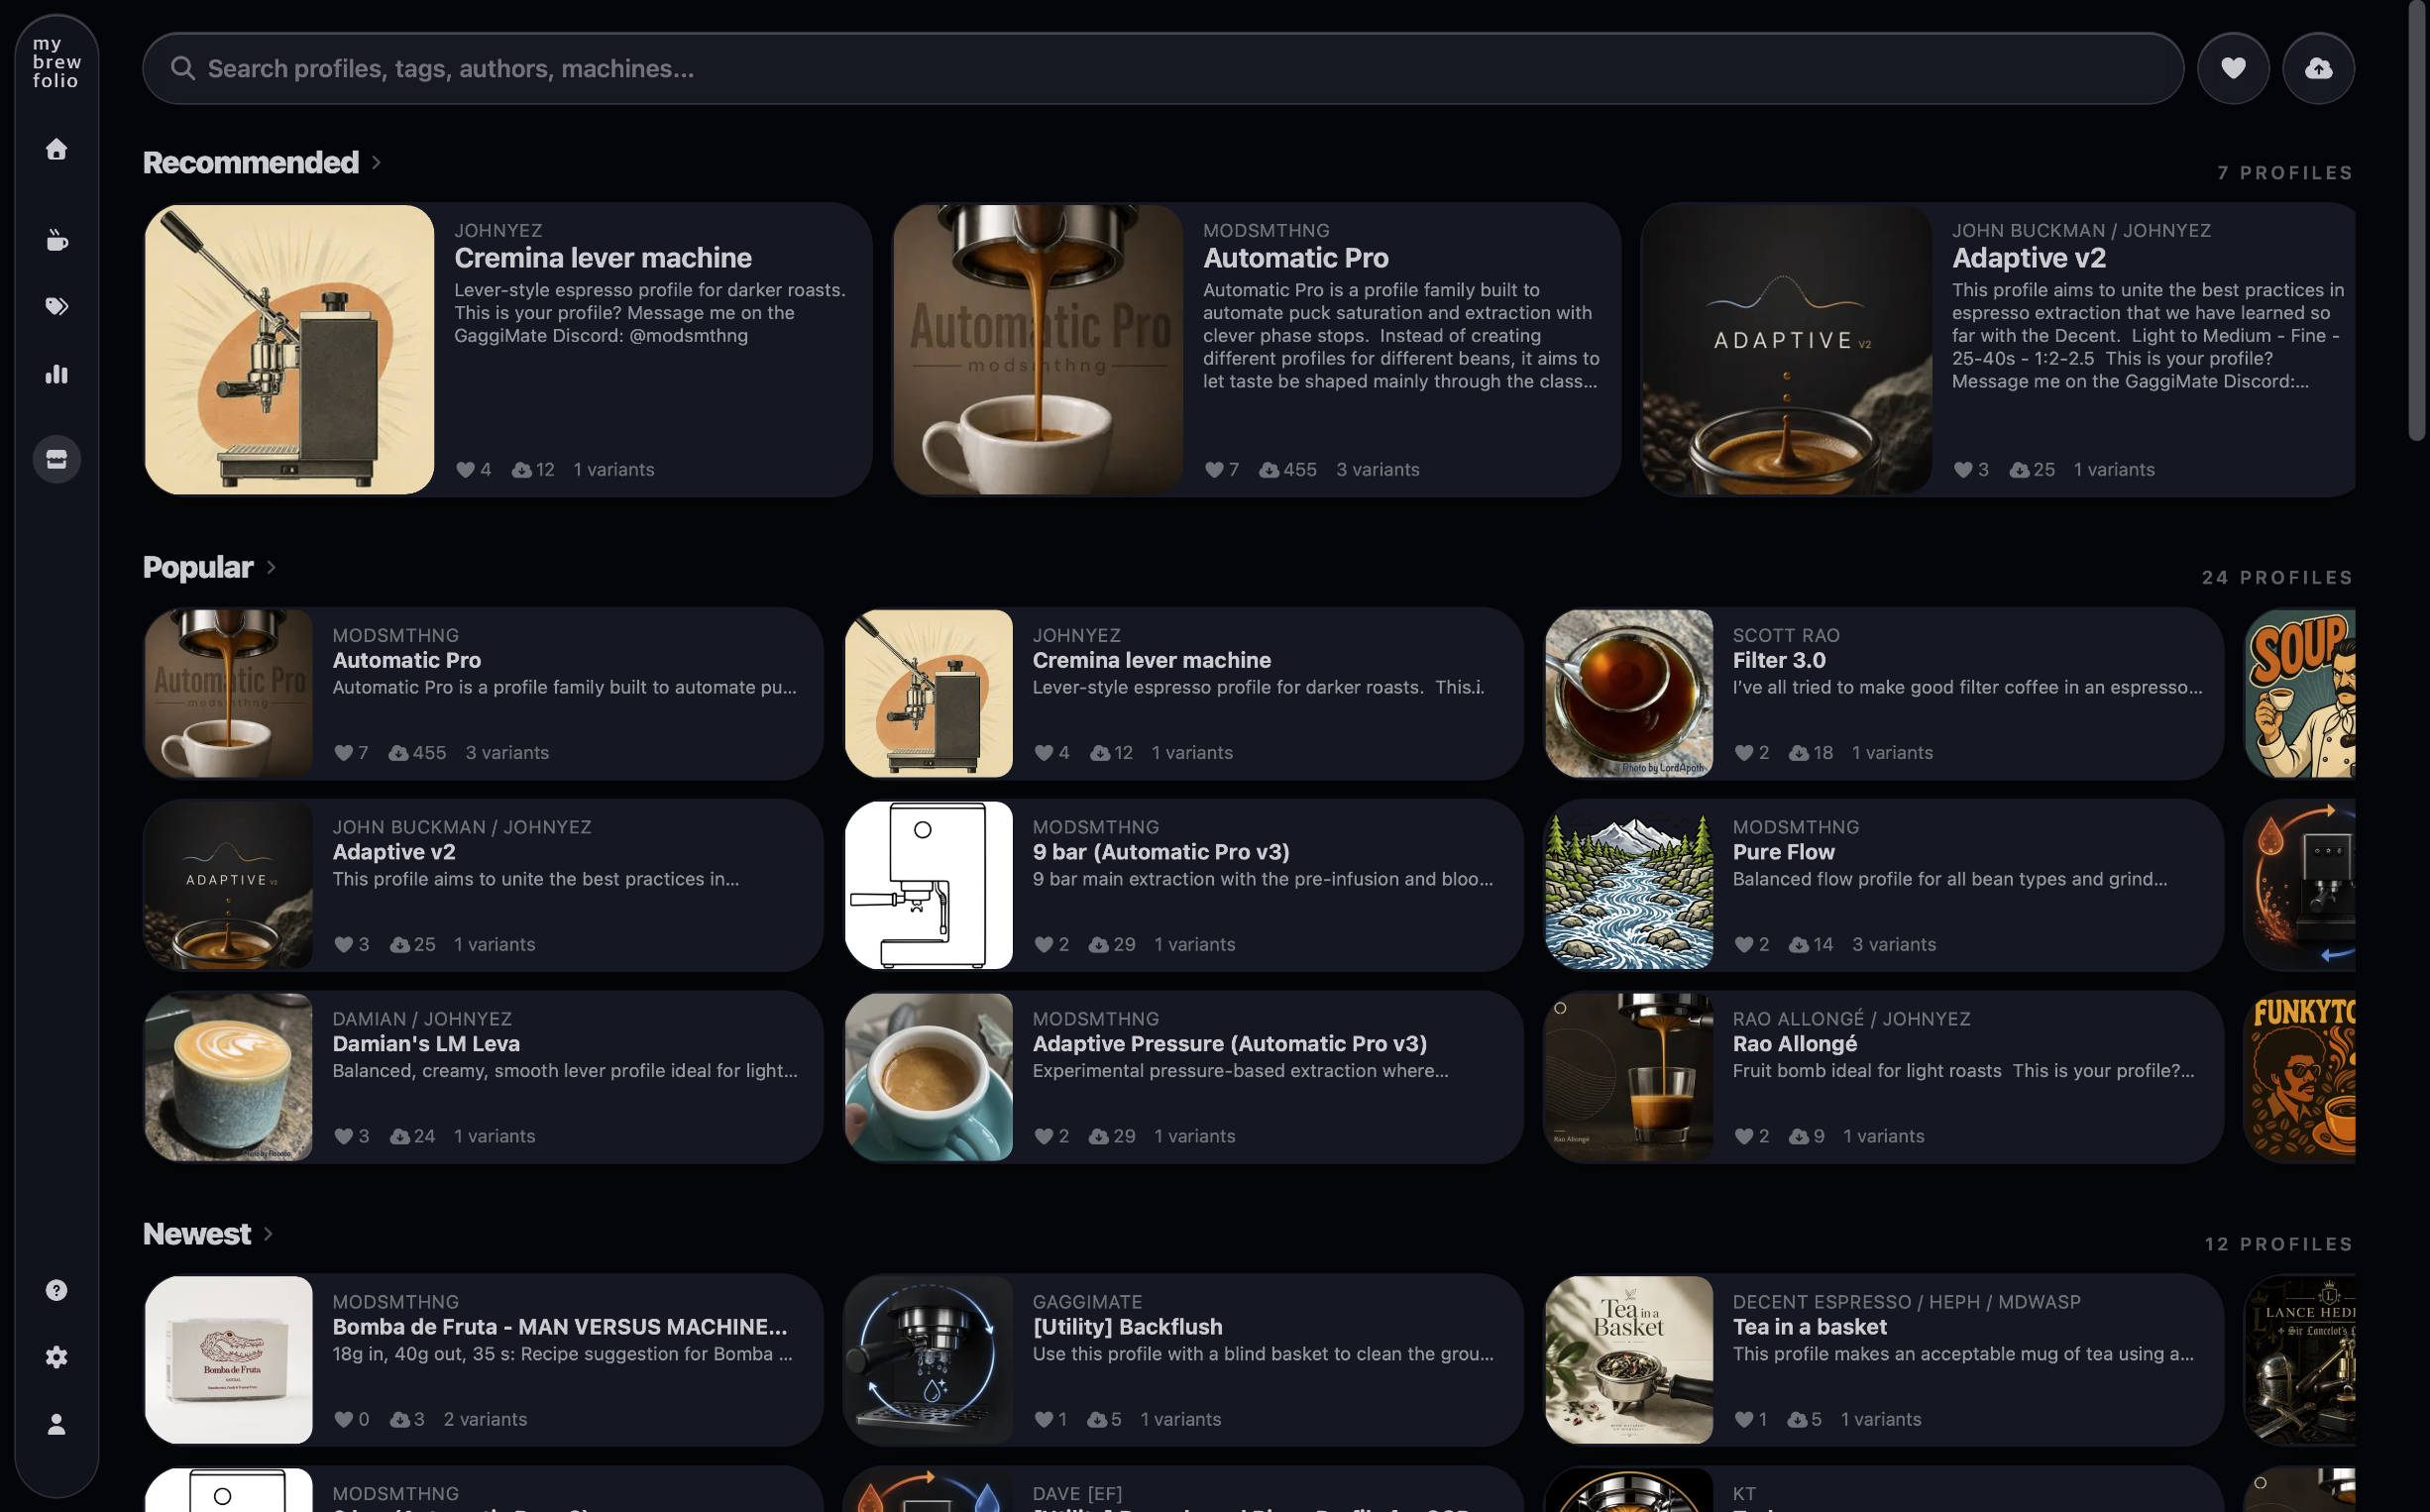
Task: Like the Tea in a basket heart
Action: coord(1744,1420)
